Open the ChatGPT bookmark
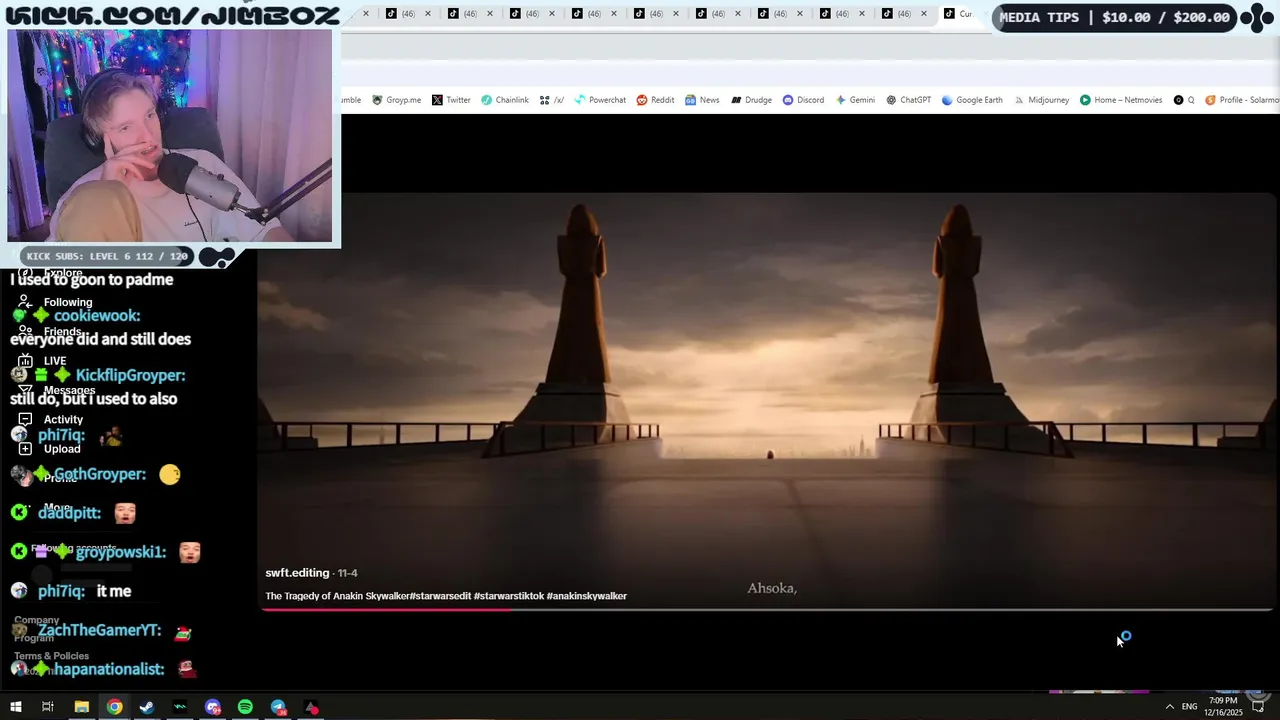 point(908,100)
